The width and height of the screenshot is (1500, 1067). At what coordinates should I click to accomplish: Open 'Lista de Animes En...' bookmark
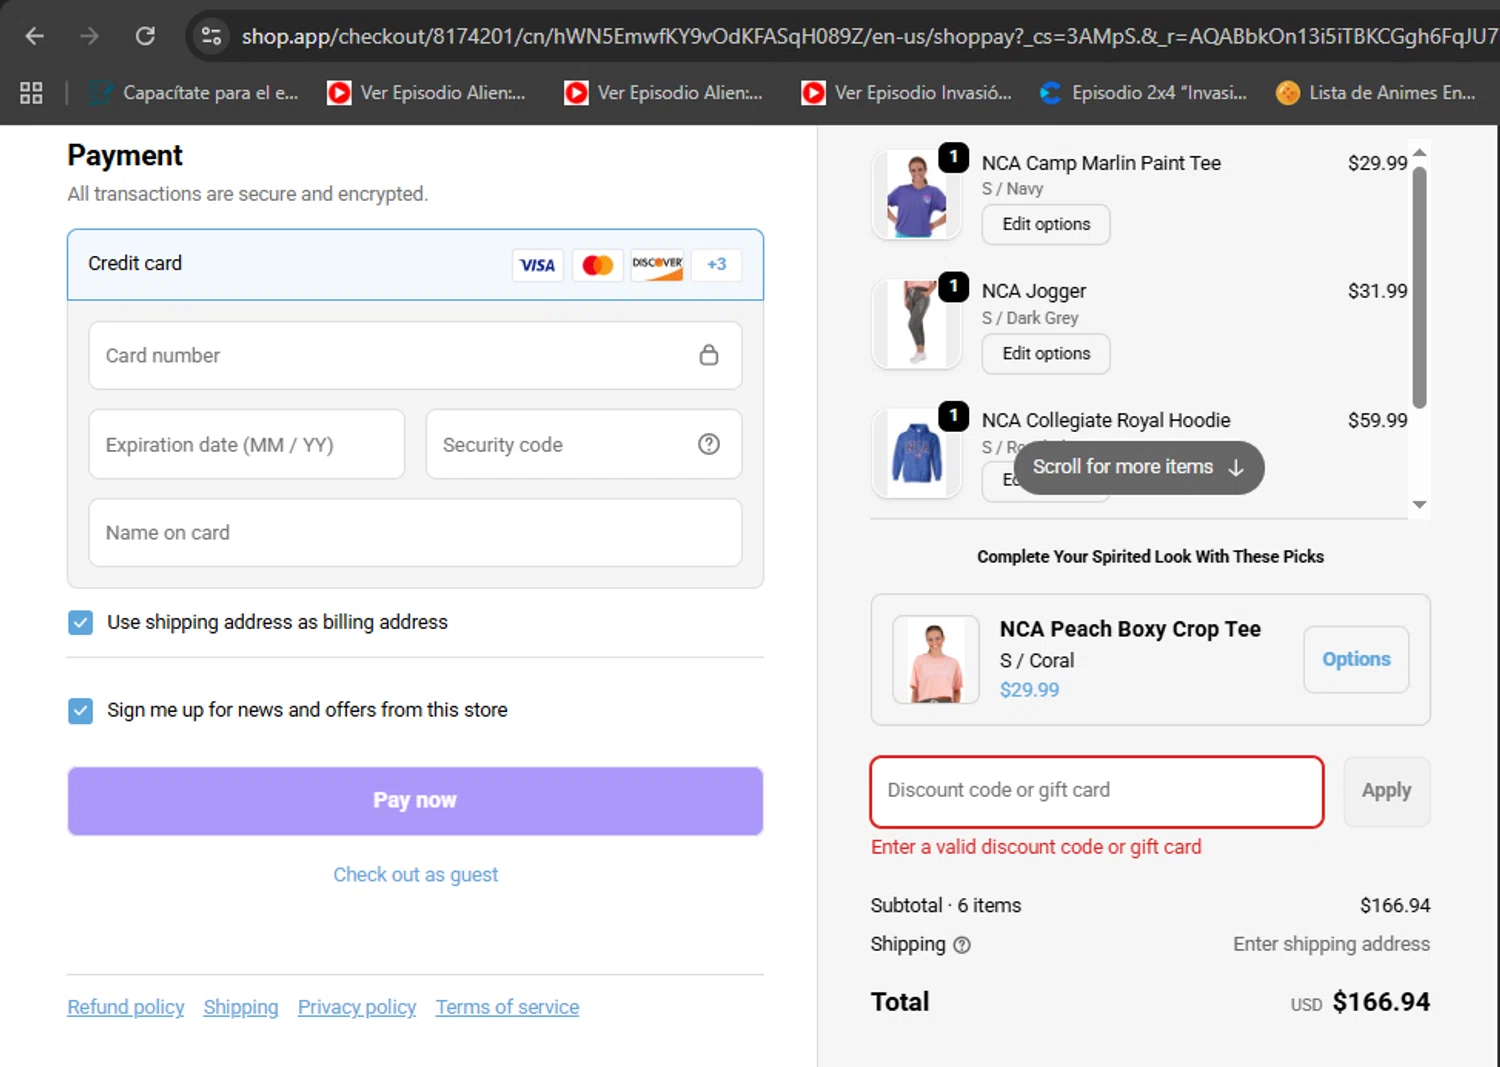(x=1376, y=93)
